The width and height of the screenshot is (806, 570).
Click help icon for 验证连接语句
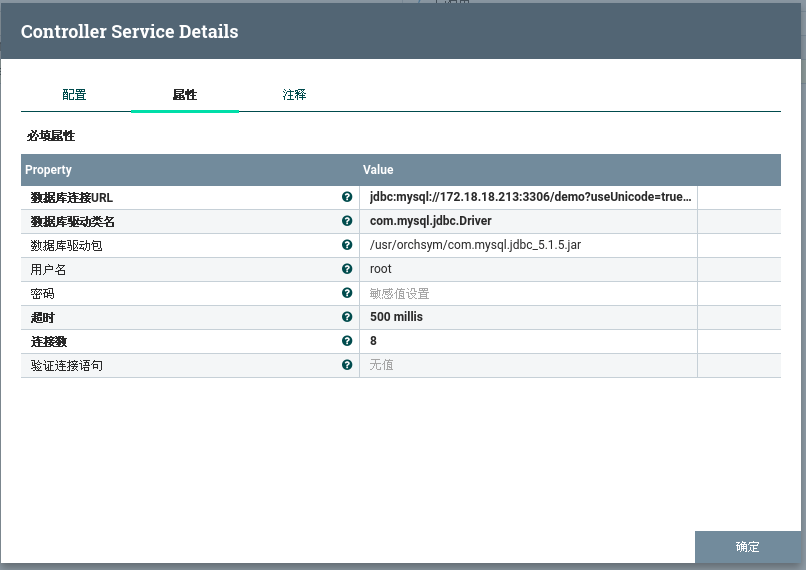click(347, 365)
